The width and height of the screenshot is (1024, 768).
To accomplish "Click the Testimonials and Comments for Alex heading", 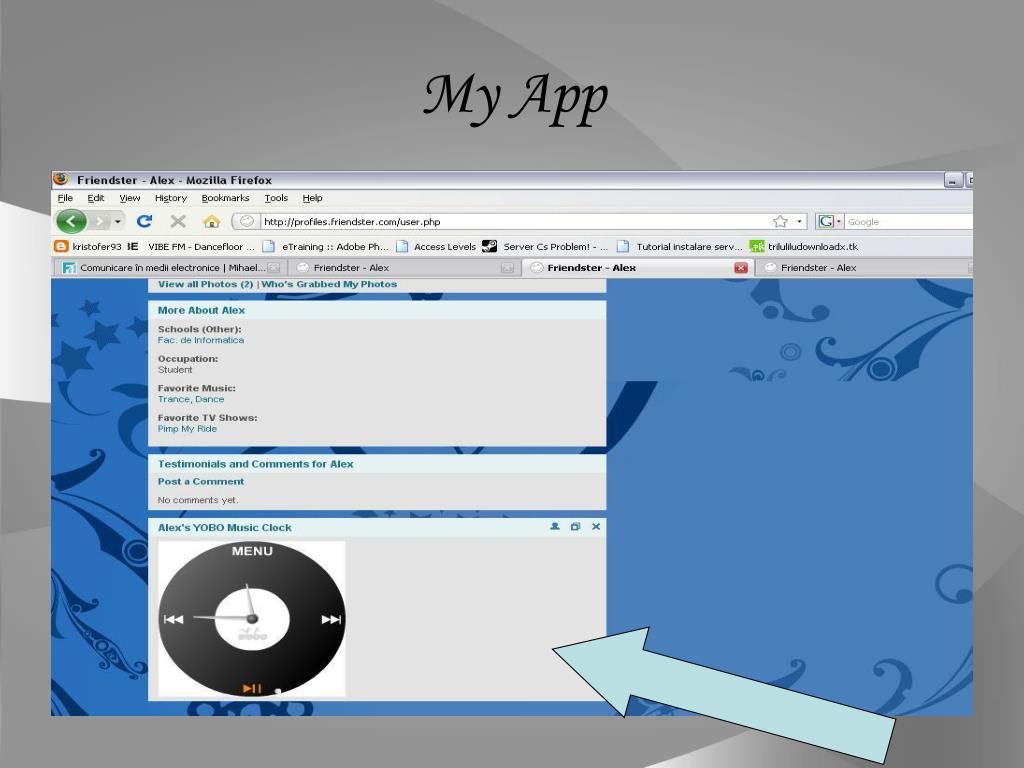I will tap(255, 464).
